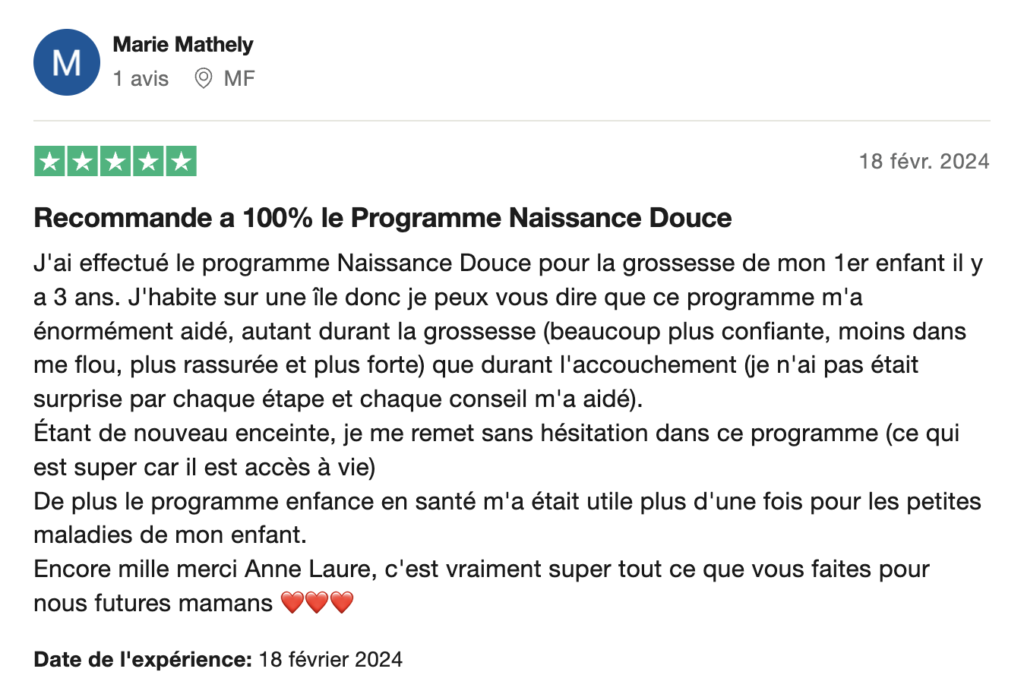
Task: Click the Date de l'expérience label
Action: 143,659
